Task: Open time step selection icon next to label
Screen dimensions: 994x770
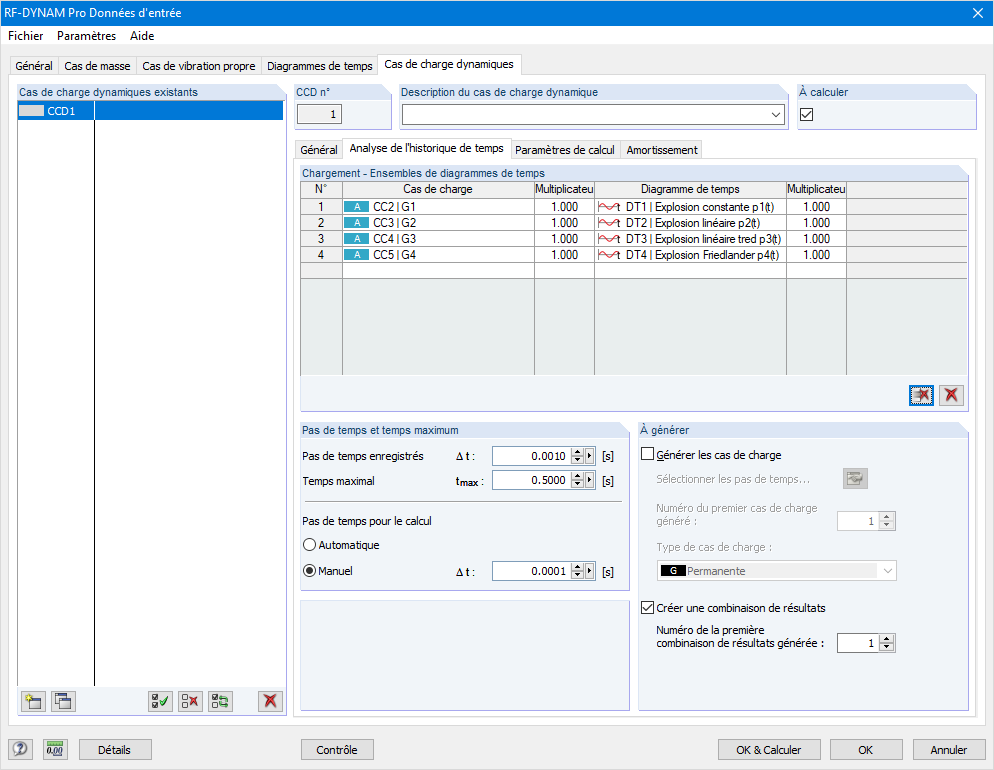Action: coord(855,478)
